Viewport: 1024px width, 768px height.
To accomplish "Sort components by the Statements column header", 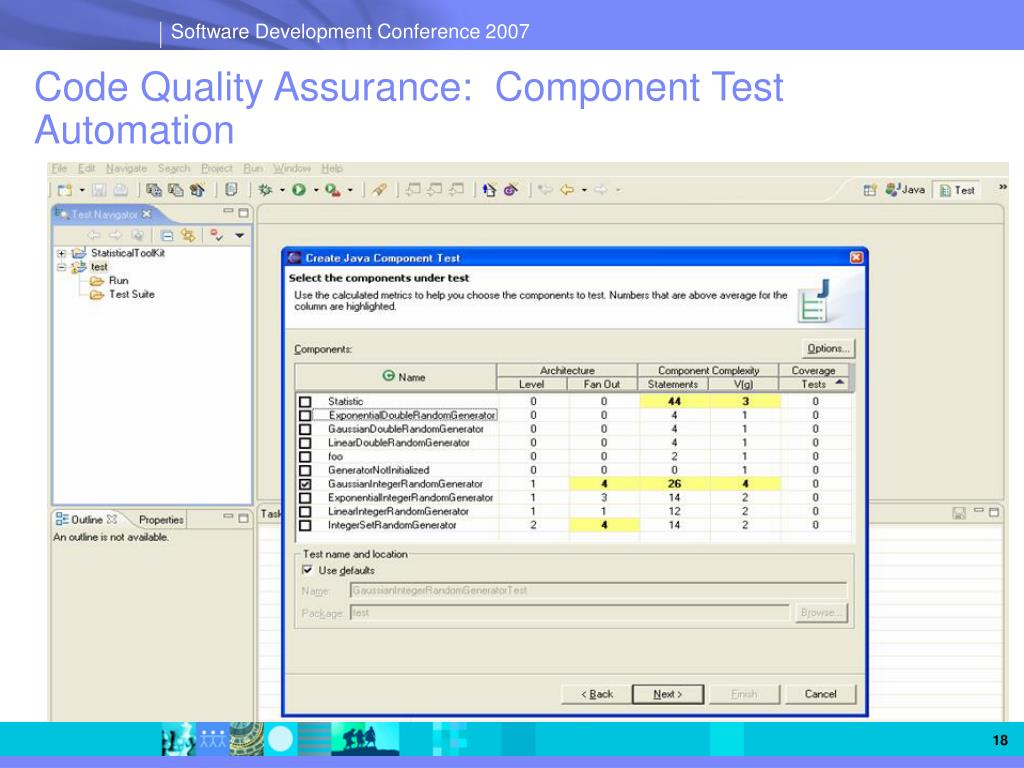I will 673,384.
